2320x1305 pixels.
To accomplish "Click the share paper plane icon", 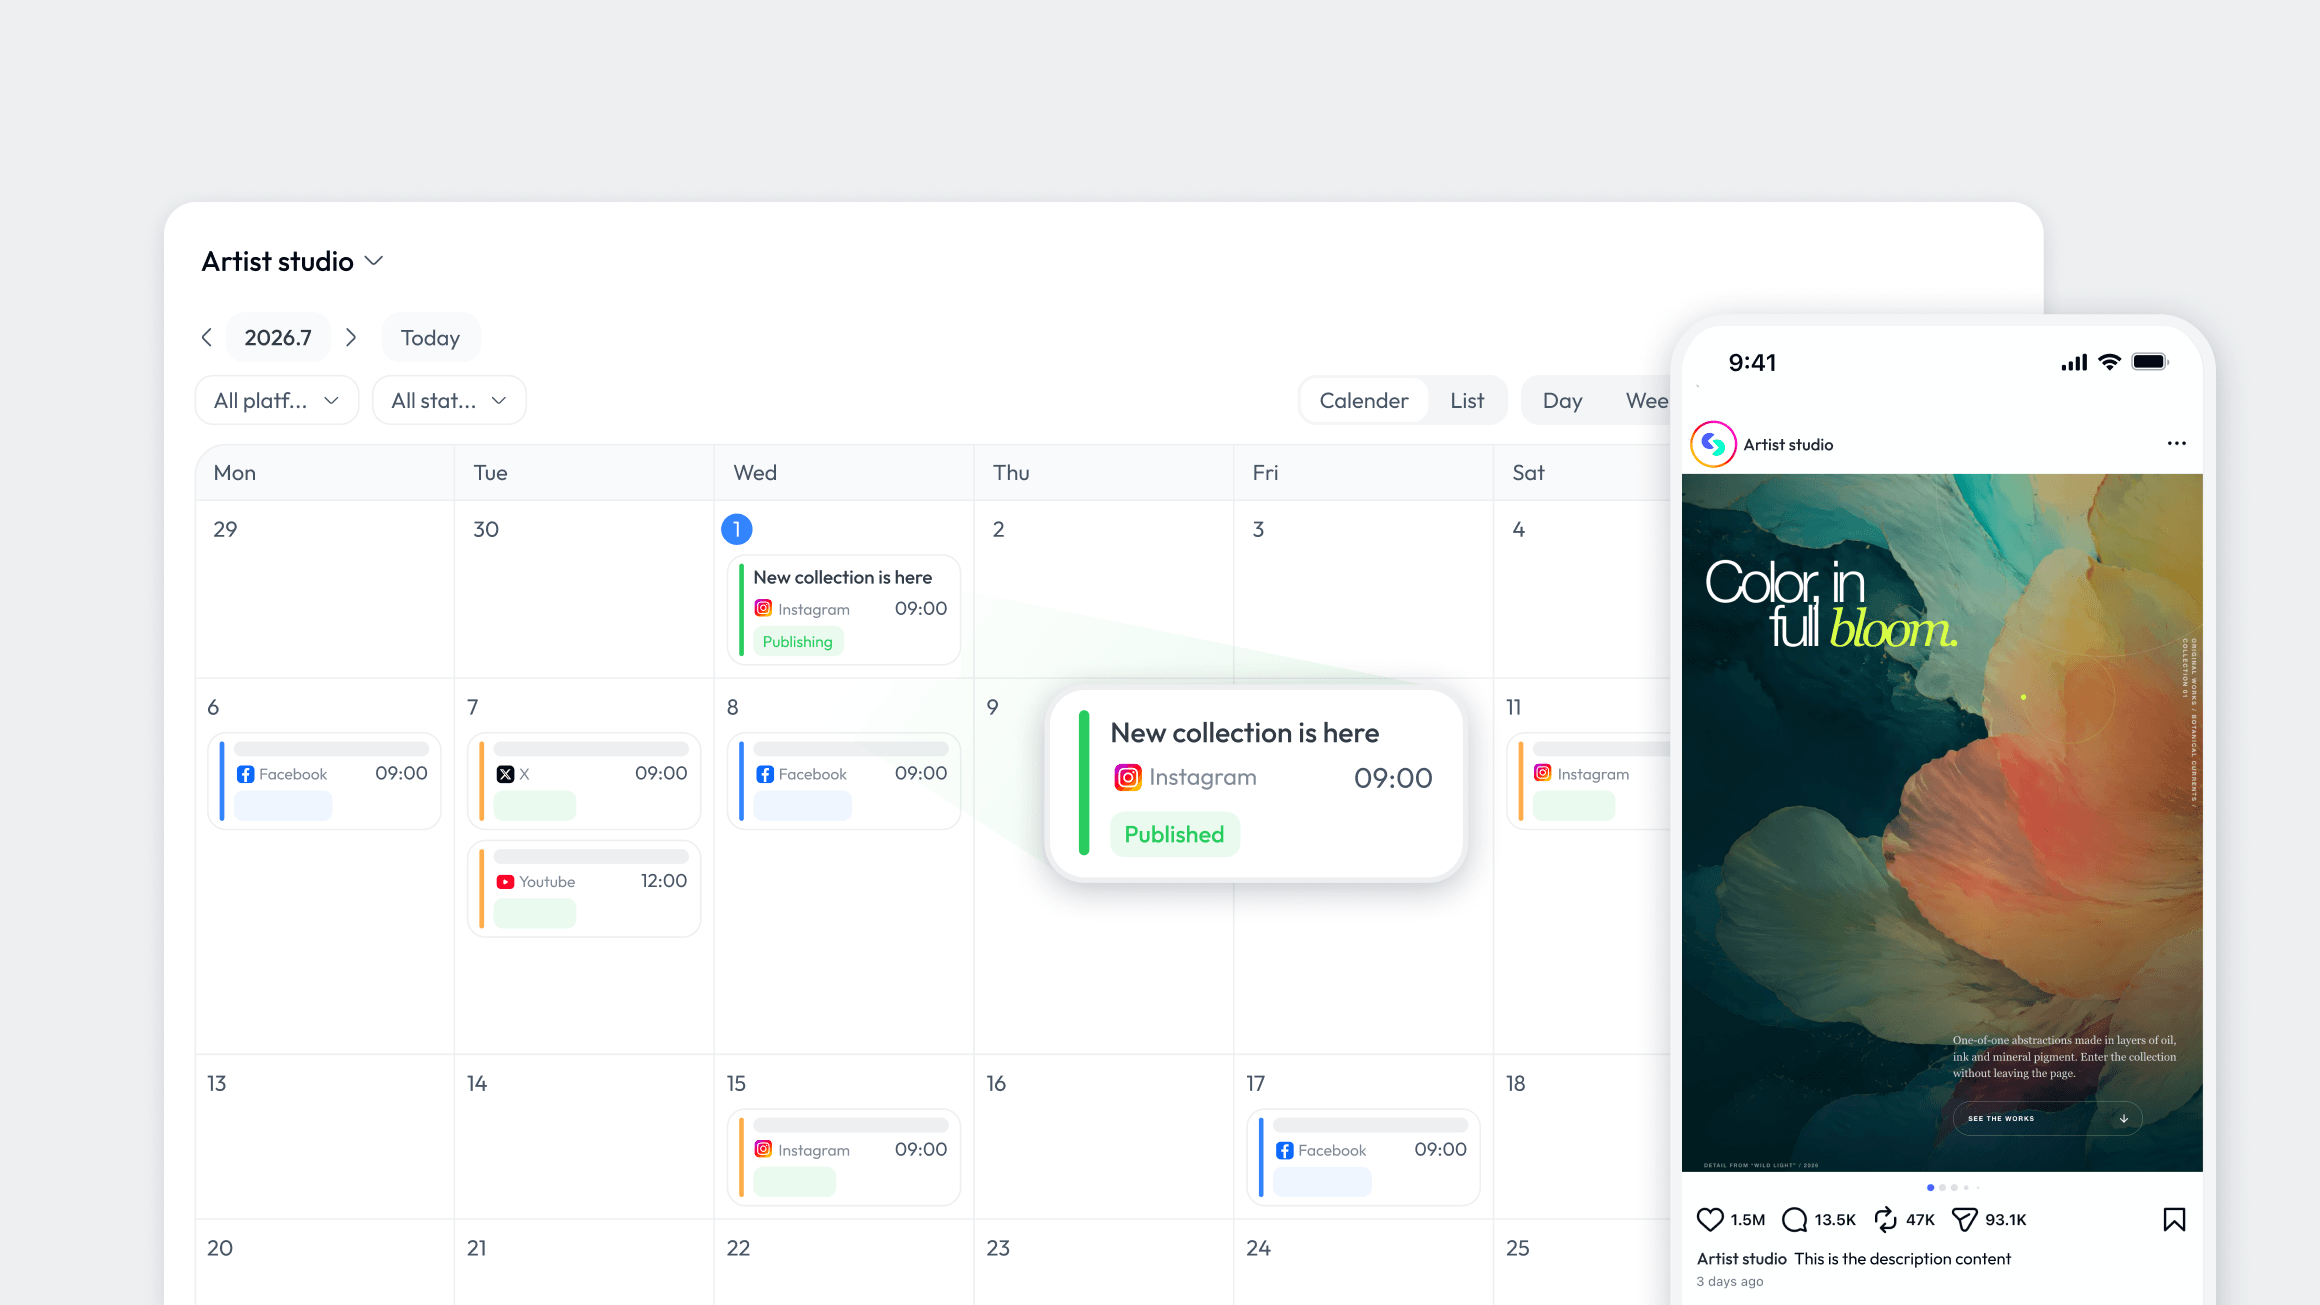I will [x=1964, y=1219].
